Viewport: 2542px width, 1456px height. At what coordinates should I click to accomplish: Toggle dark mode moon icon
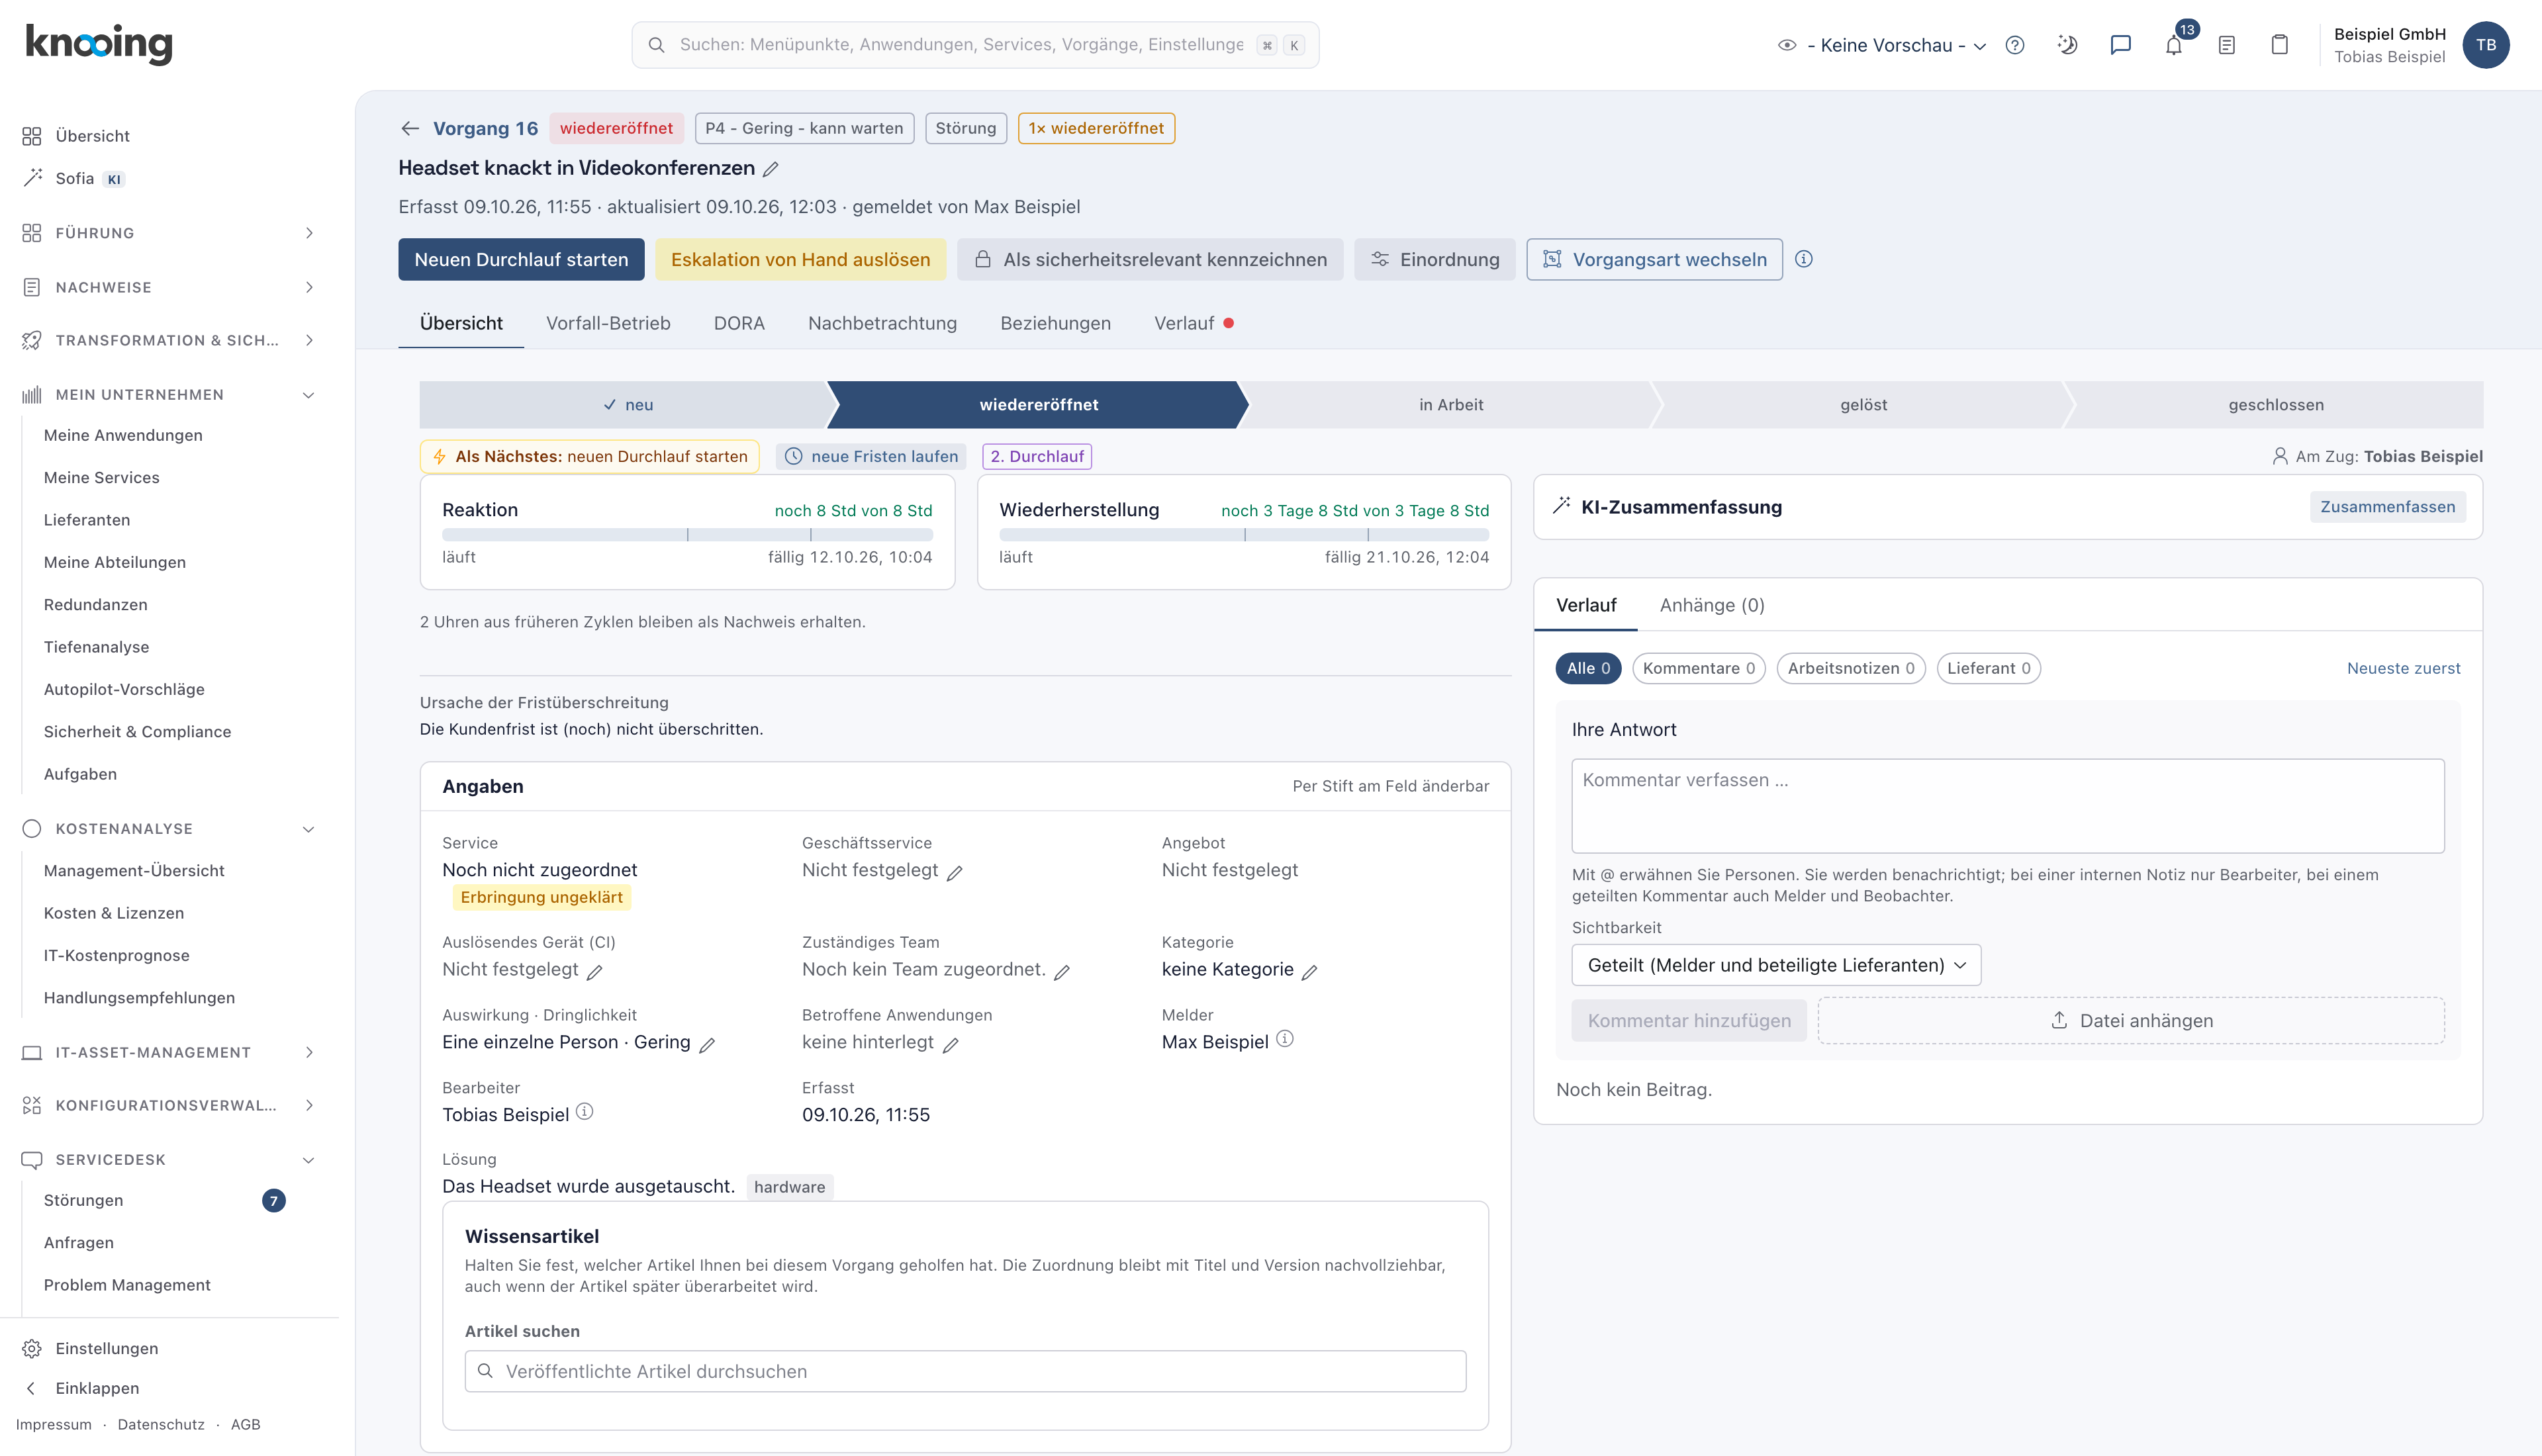(x=2068, y=45)
